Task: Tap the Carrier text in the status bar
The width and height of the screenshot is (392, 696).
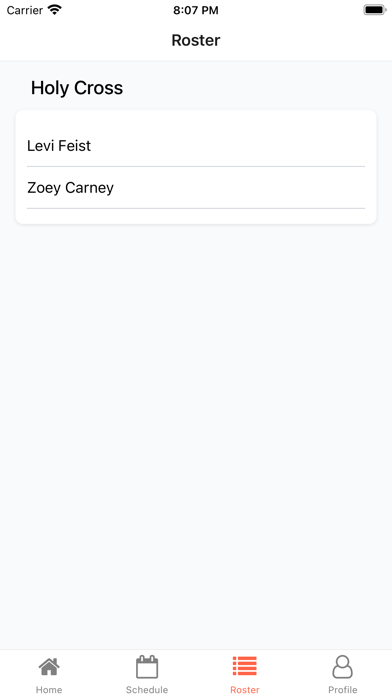Action: pos(25,10)
